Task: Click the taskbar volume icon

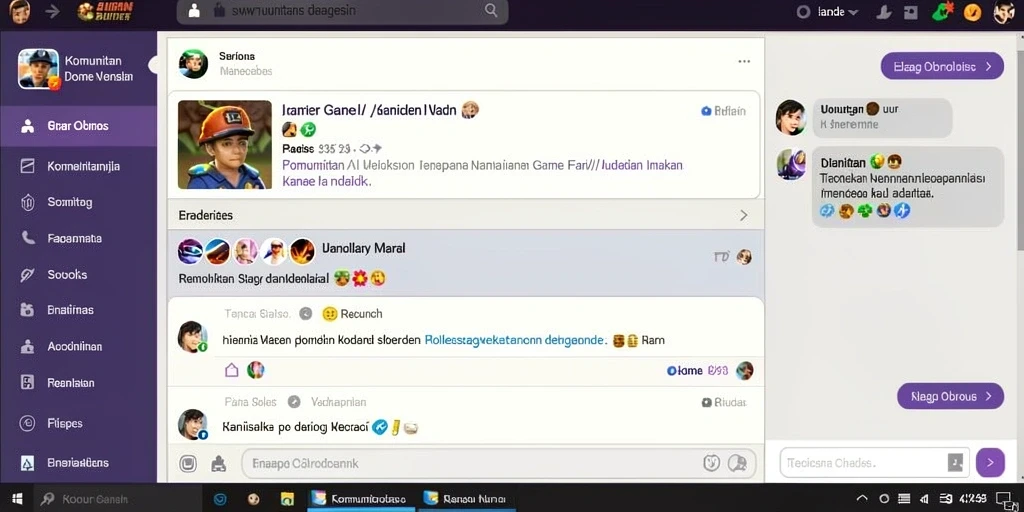Action: 923,499
